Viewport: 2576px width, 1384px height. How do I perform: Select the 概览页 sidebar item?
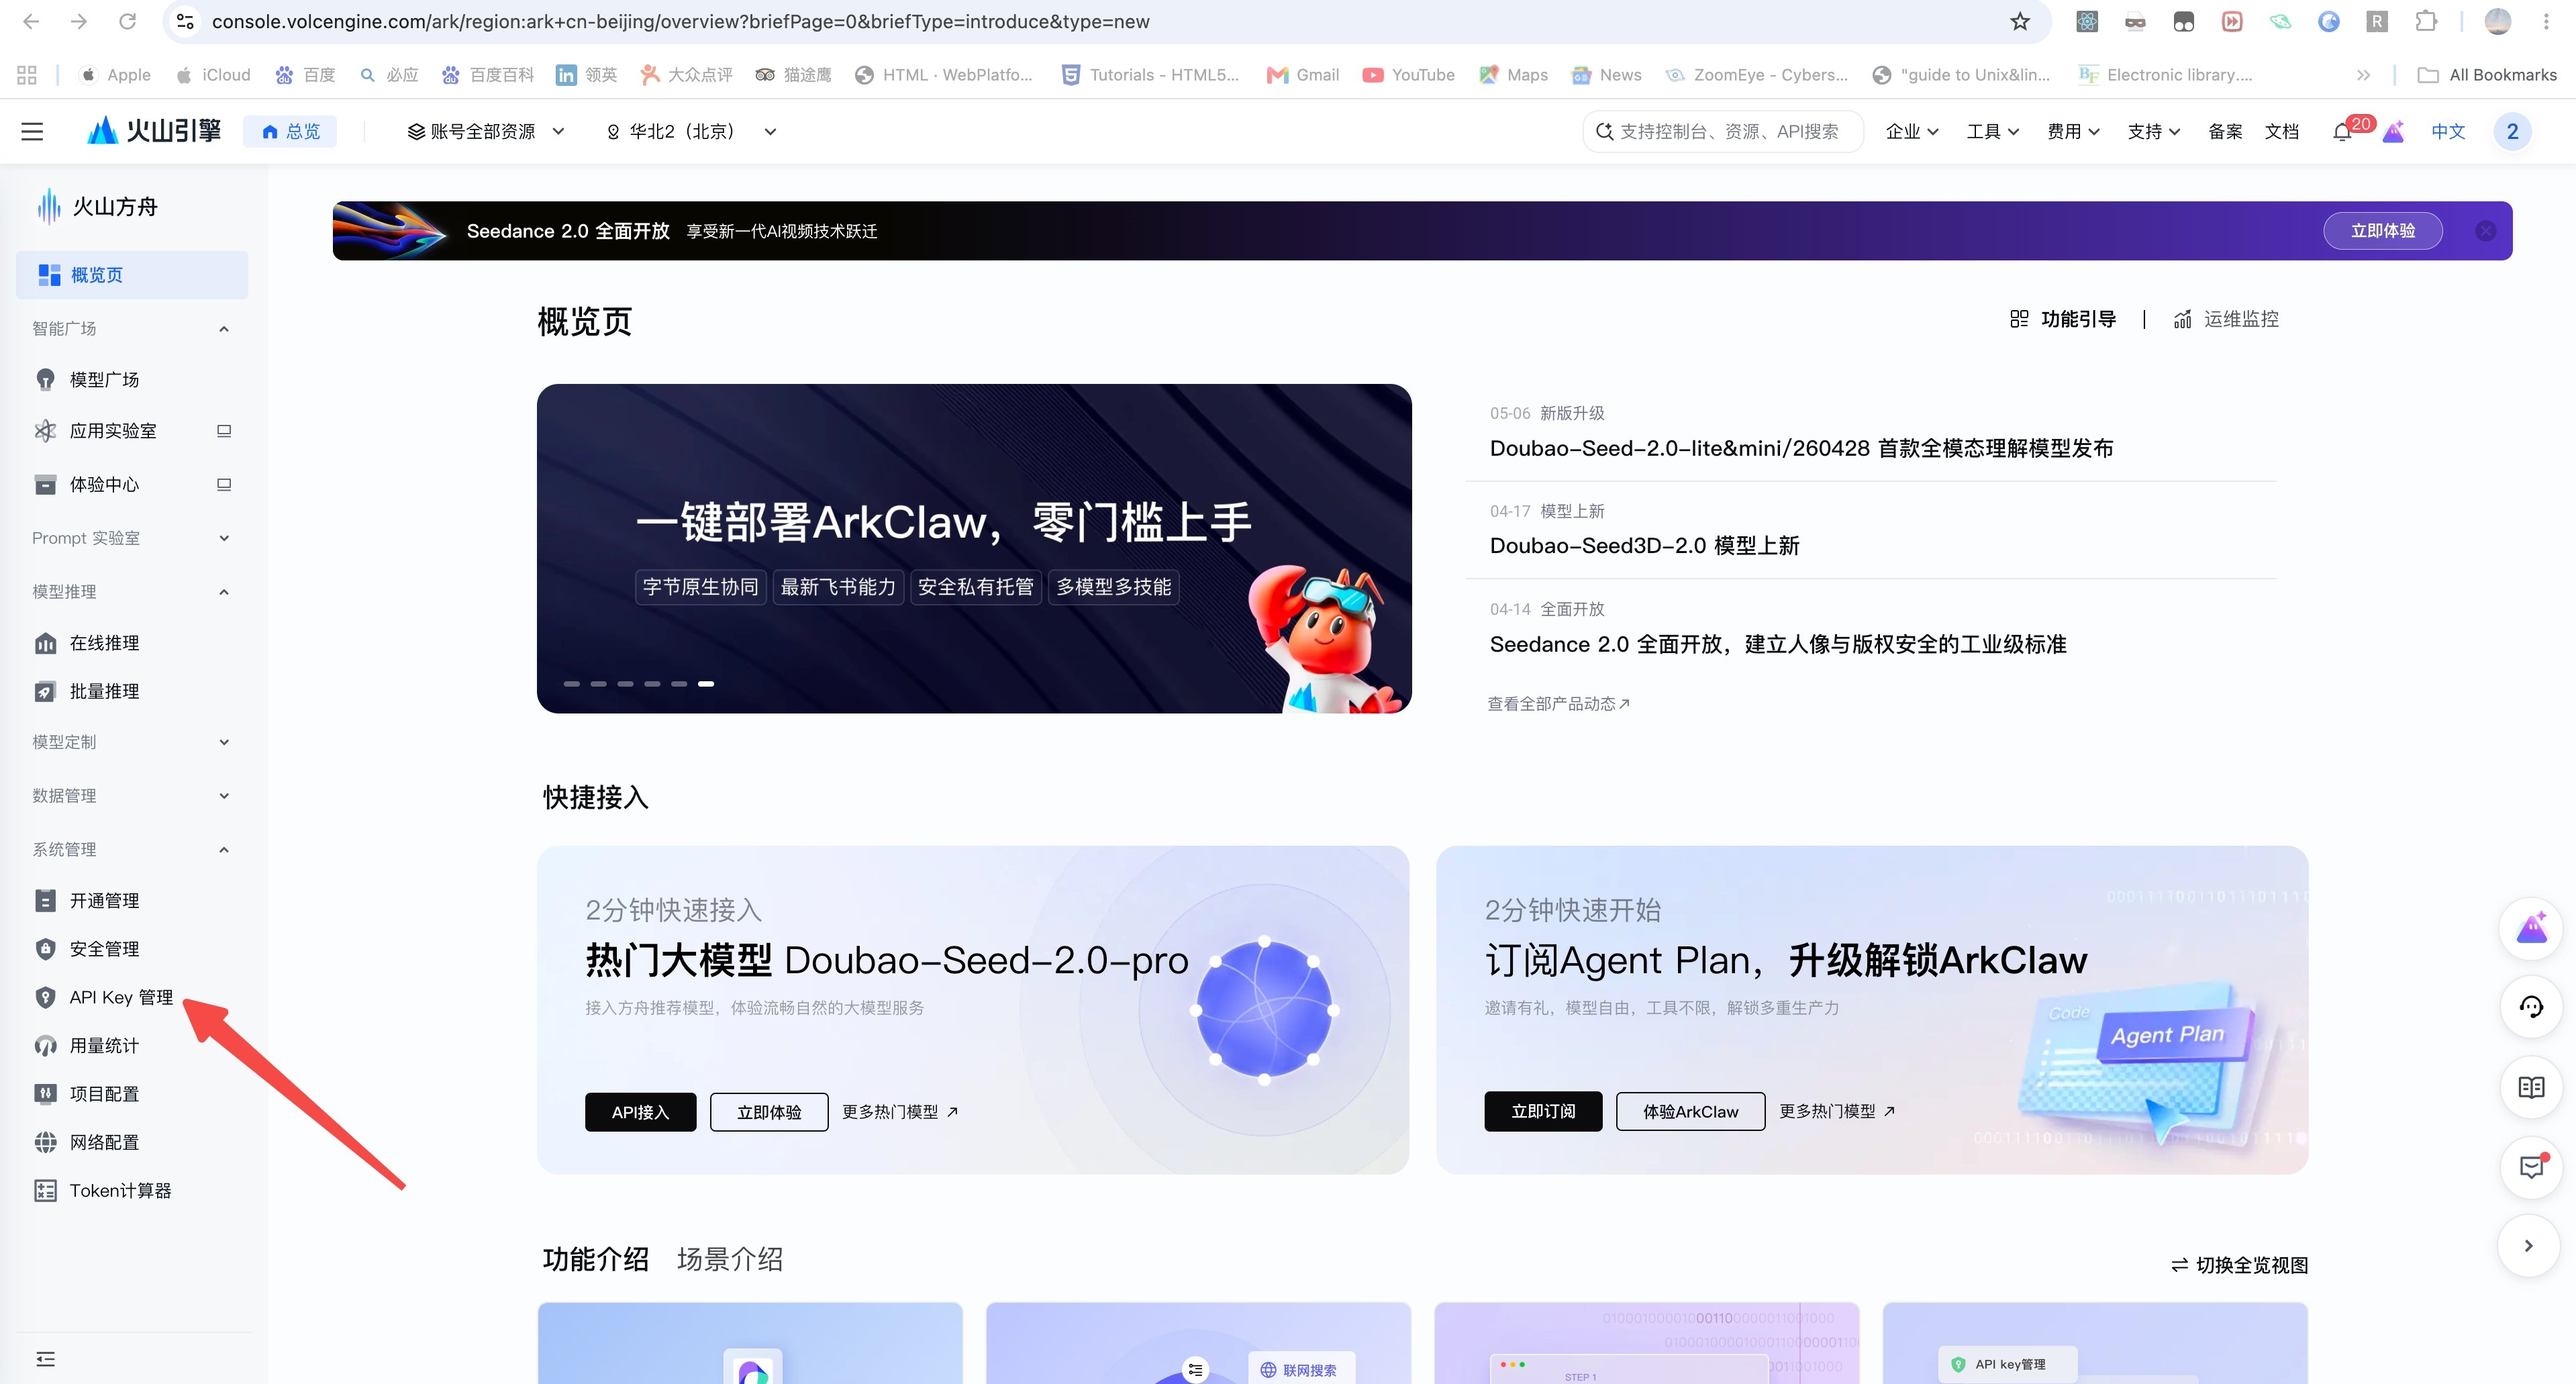click(132, 275)
